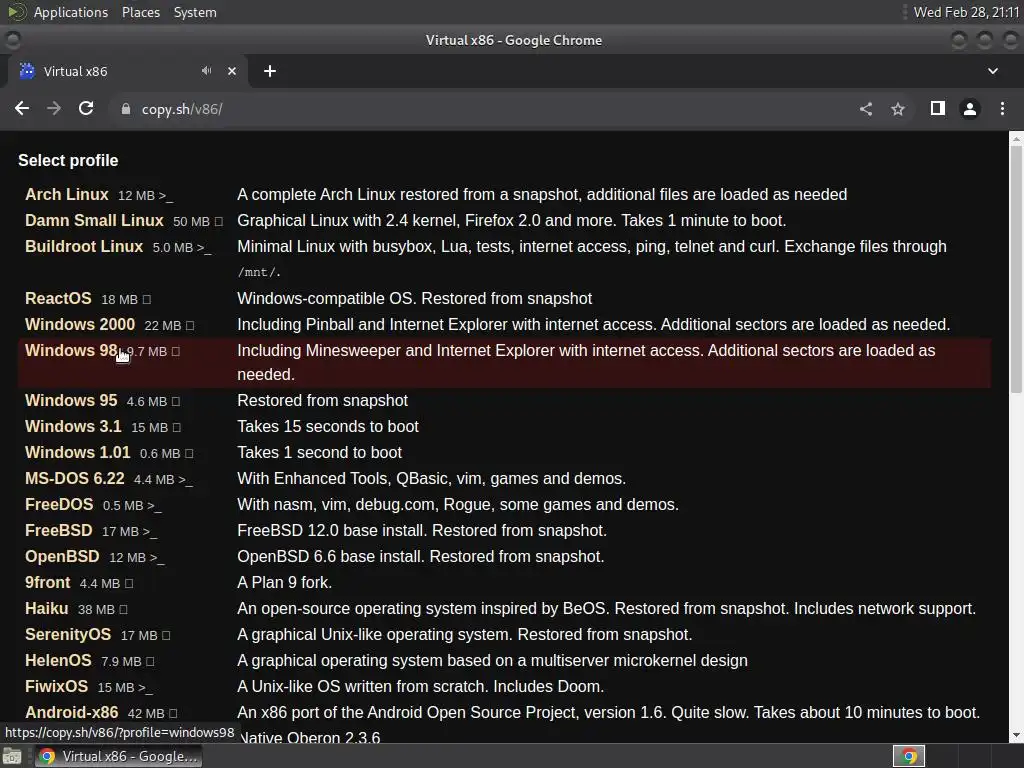Launch the Windows 98 profile
This screenshot has width=1024, height=768.
coord(71,351)
